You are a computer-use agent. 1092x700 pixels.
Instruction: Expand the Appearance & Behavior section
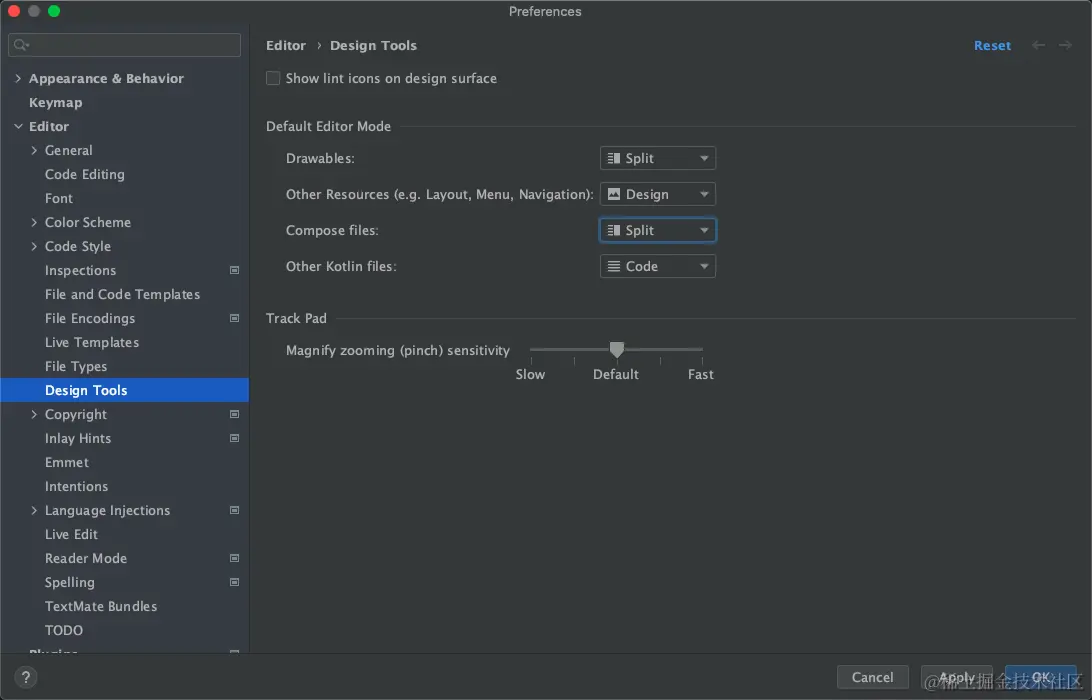[x=18, y=79]
